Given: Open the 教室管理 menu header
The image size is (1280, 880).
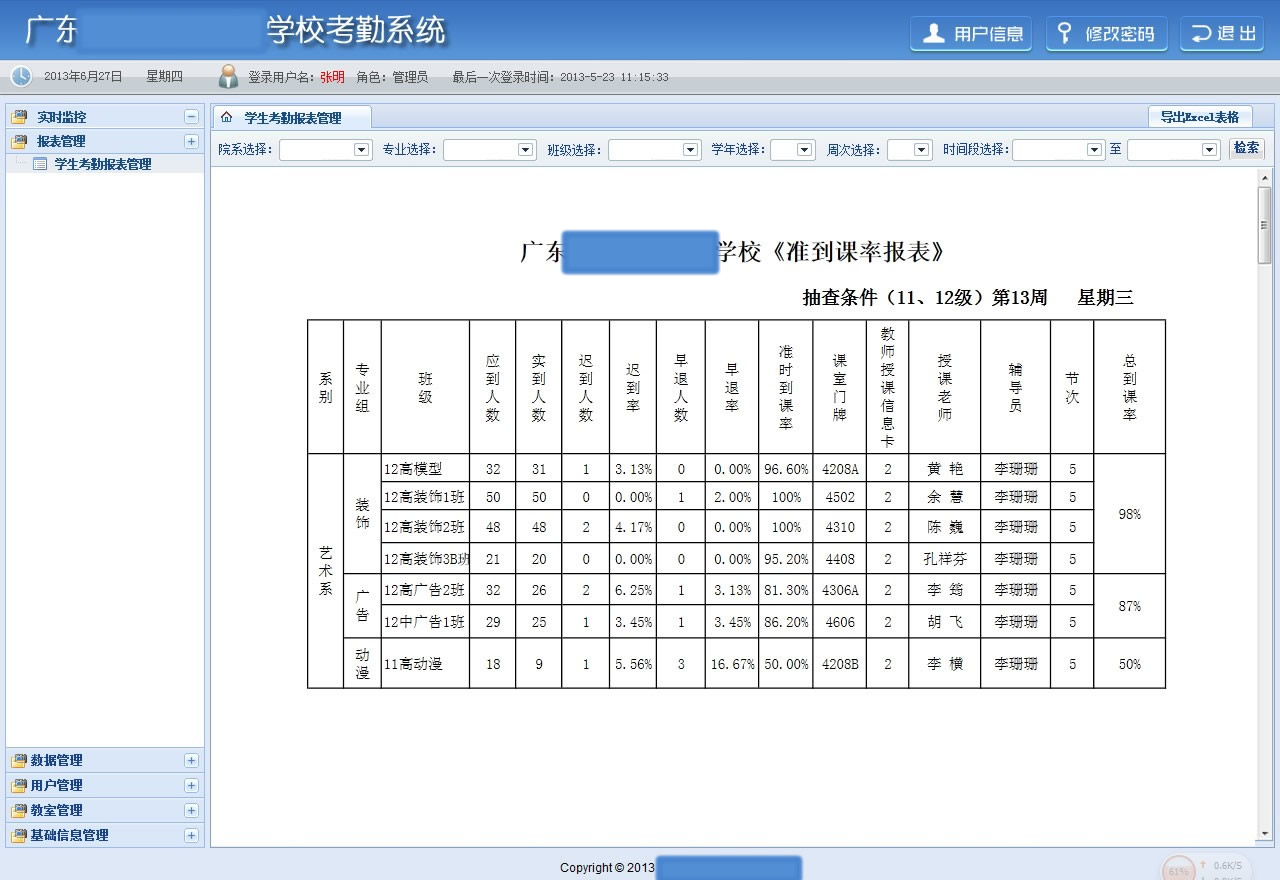Looking at the screenshot, I should click(x=105, y=810).
